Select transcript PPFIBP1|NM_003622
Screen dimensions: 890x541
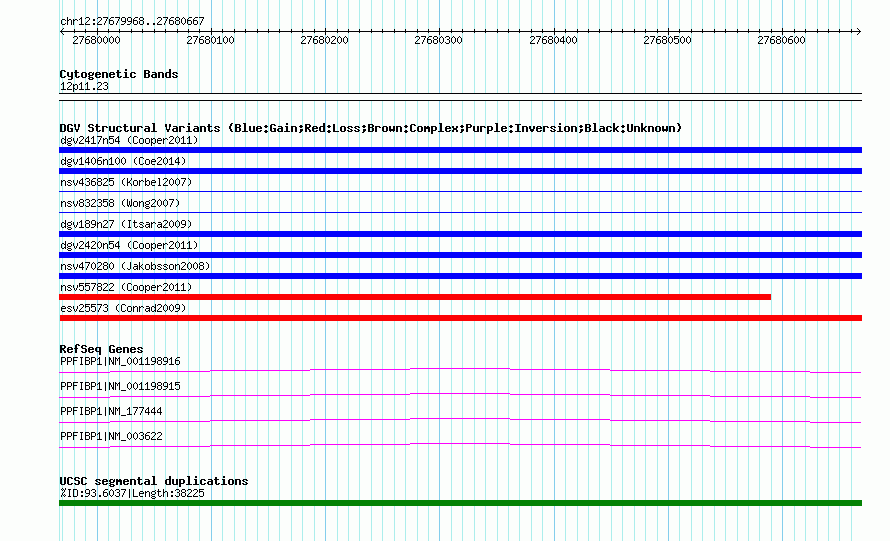(111, 437)
